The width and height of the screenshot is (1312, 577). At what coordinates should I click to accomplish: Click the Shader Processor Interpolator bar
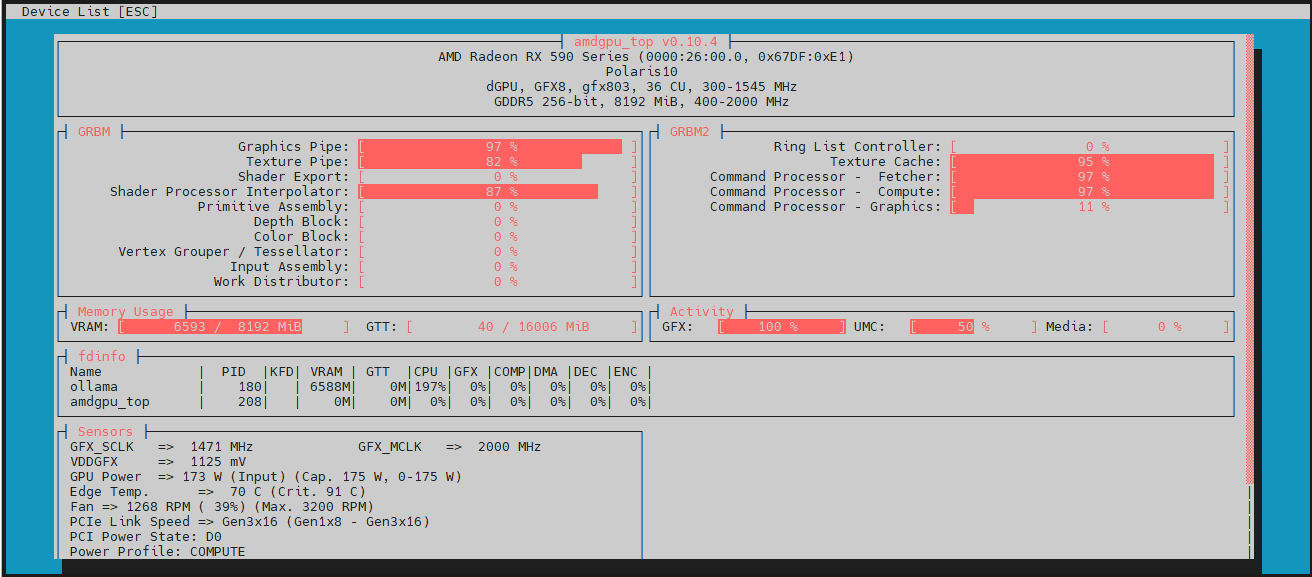(480, 192)
